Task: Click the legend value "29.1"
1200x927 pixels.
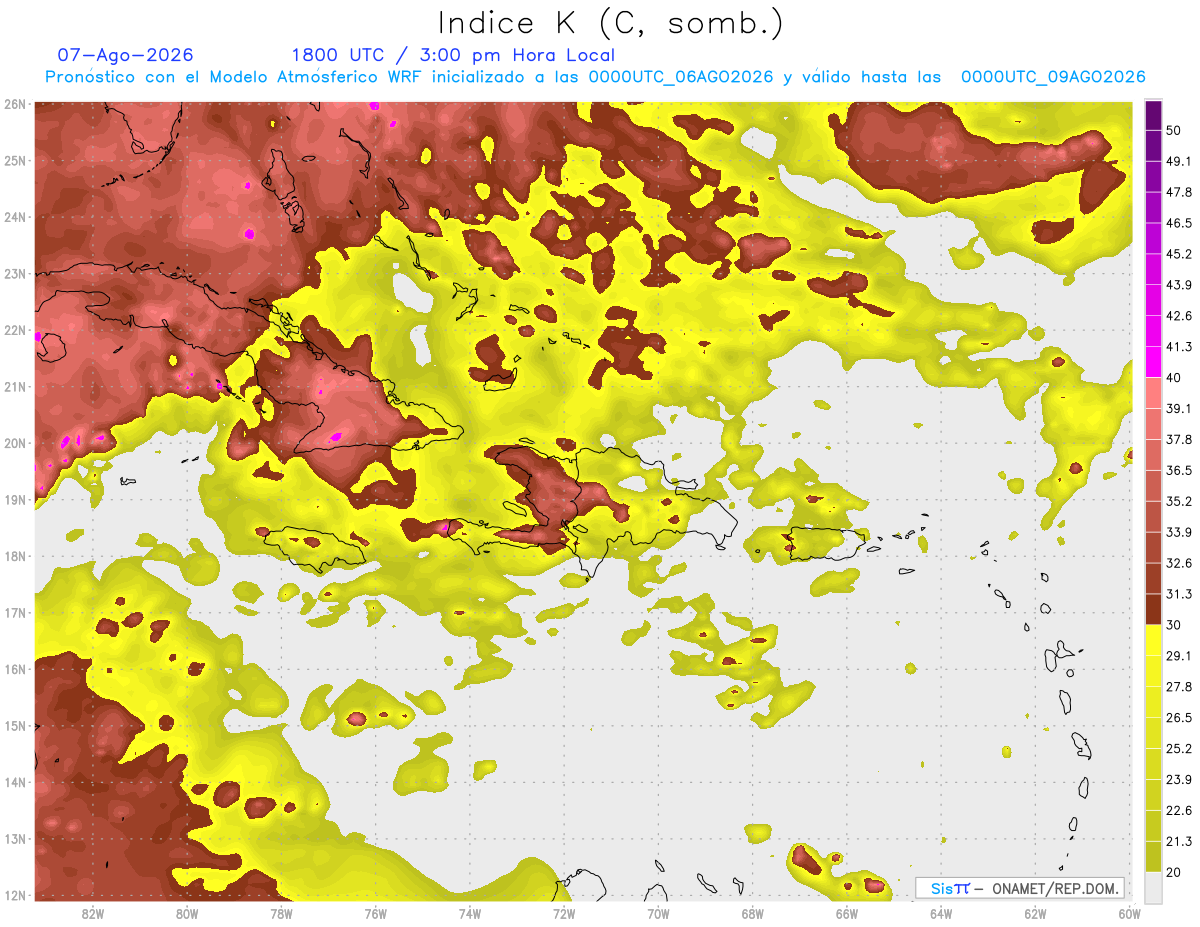Action: [x=1179, y=656]
